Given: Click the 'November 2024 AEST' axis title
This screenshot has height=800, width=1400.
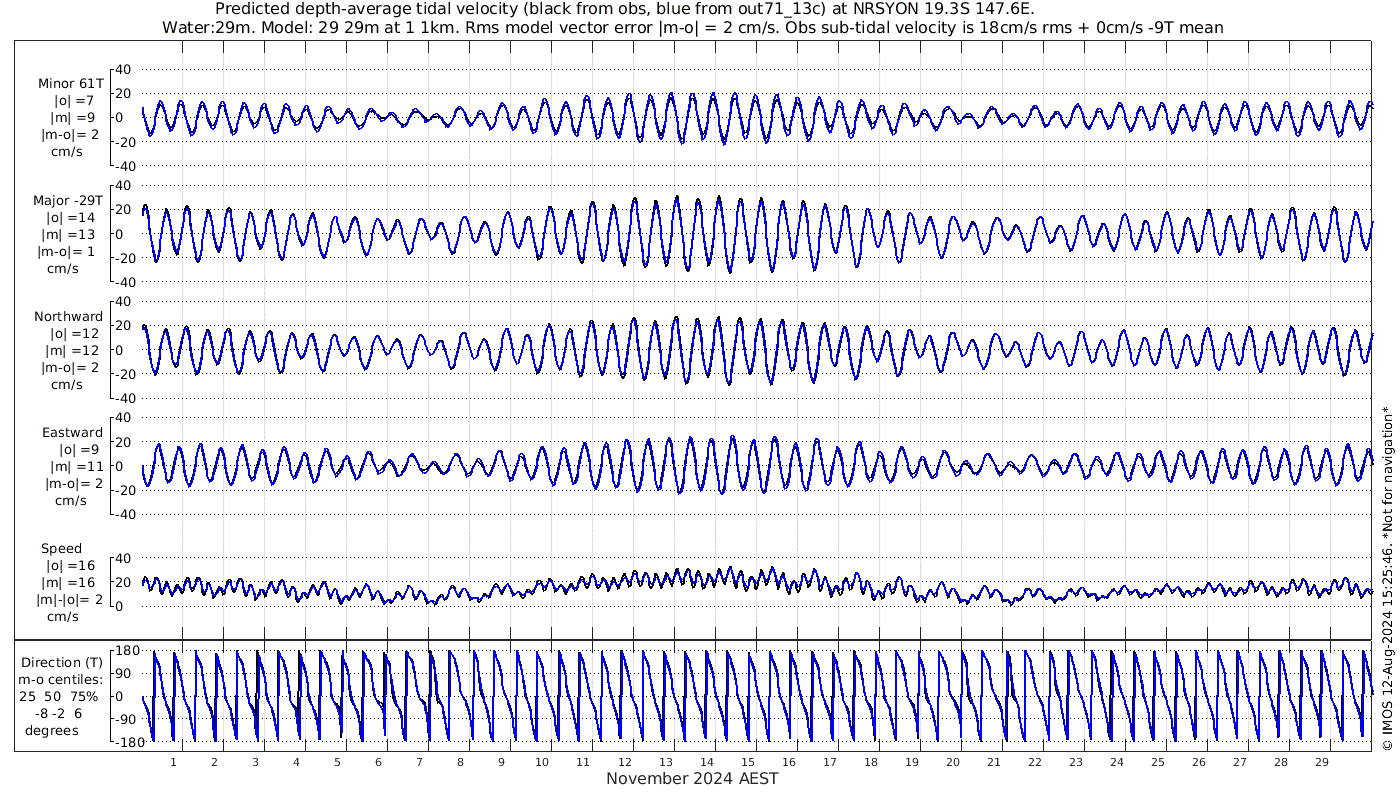Looking at the screenshot, I should tap(692, 778).
